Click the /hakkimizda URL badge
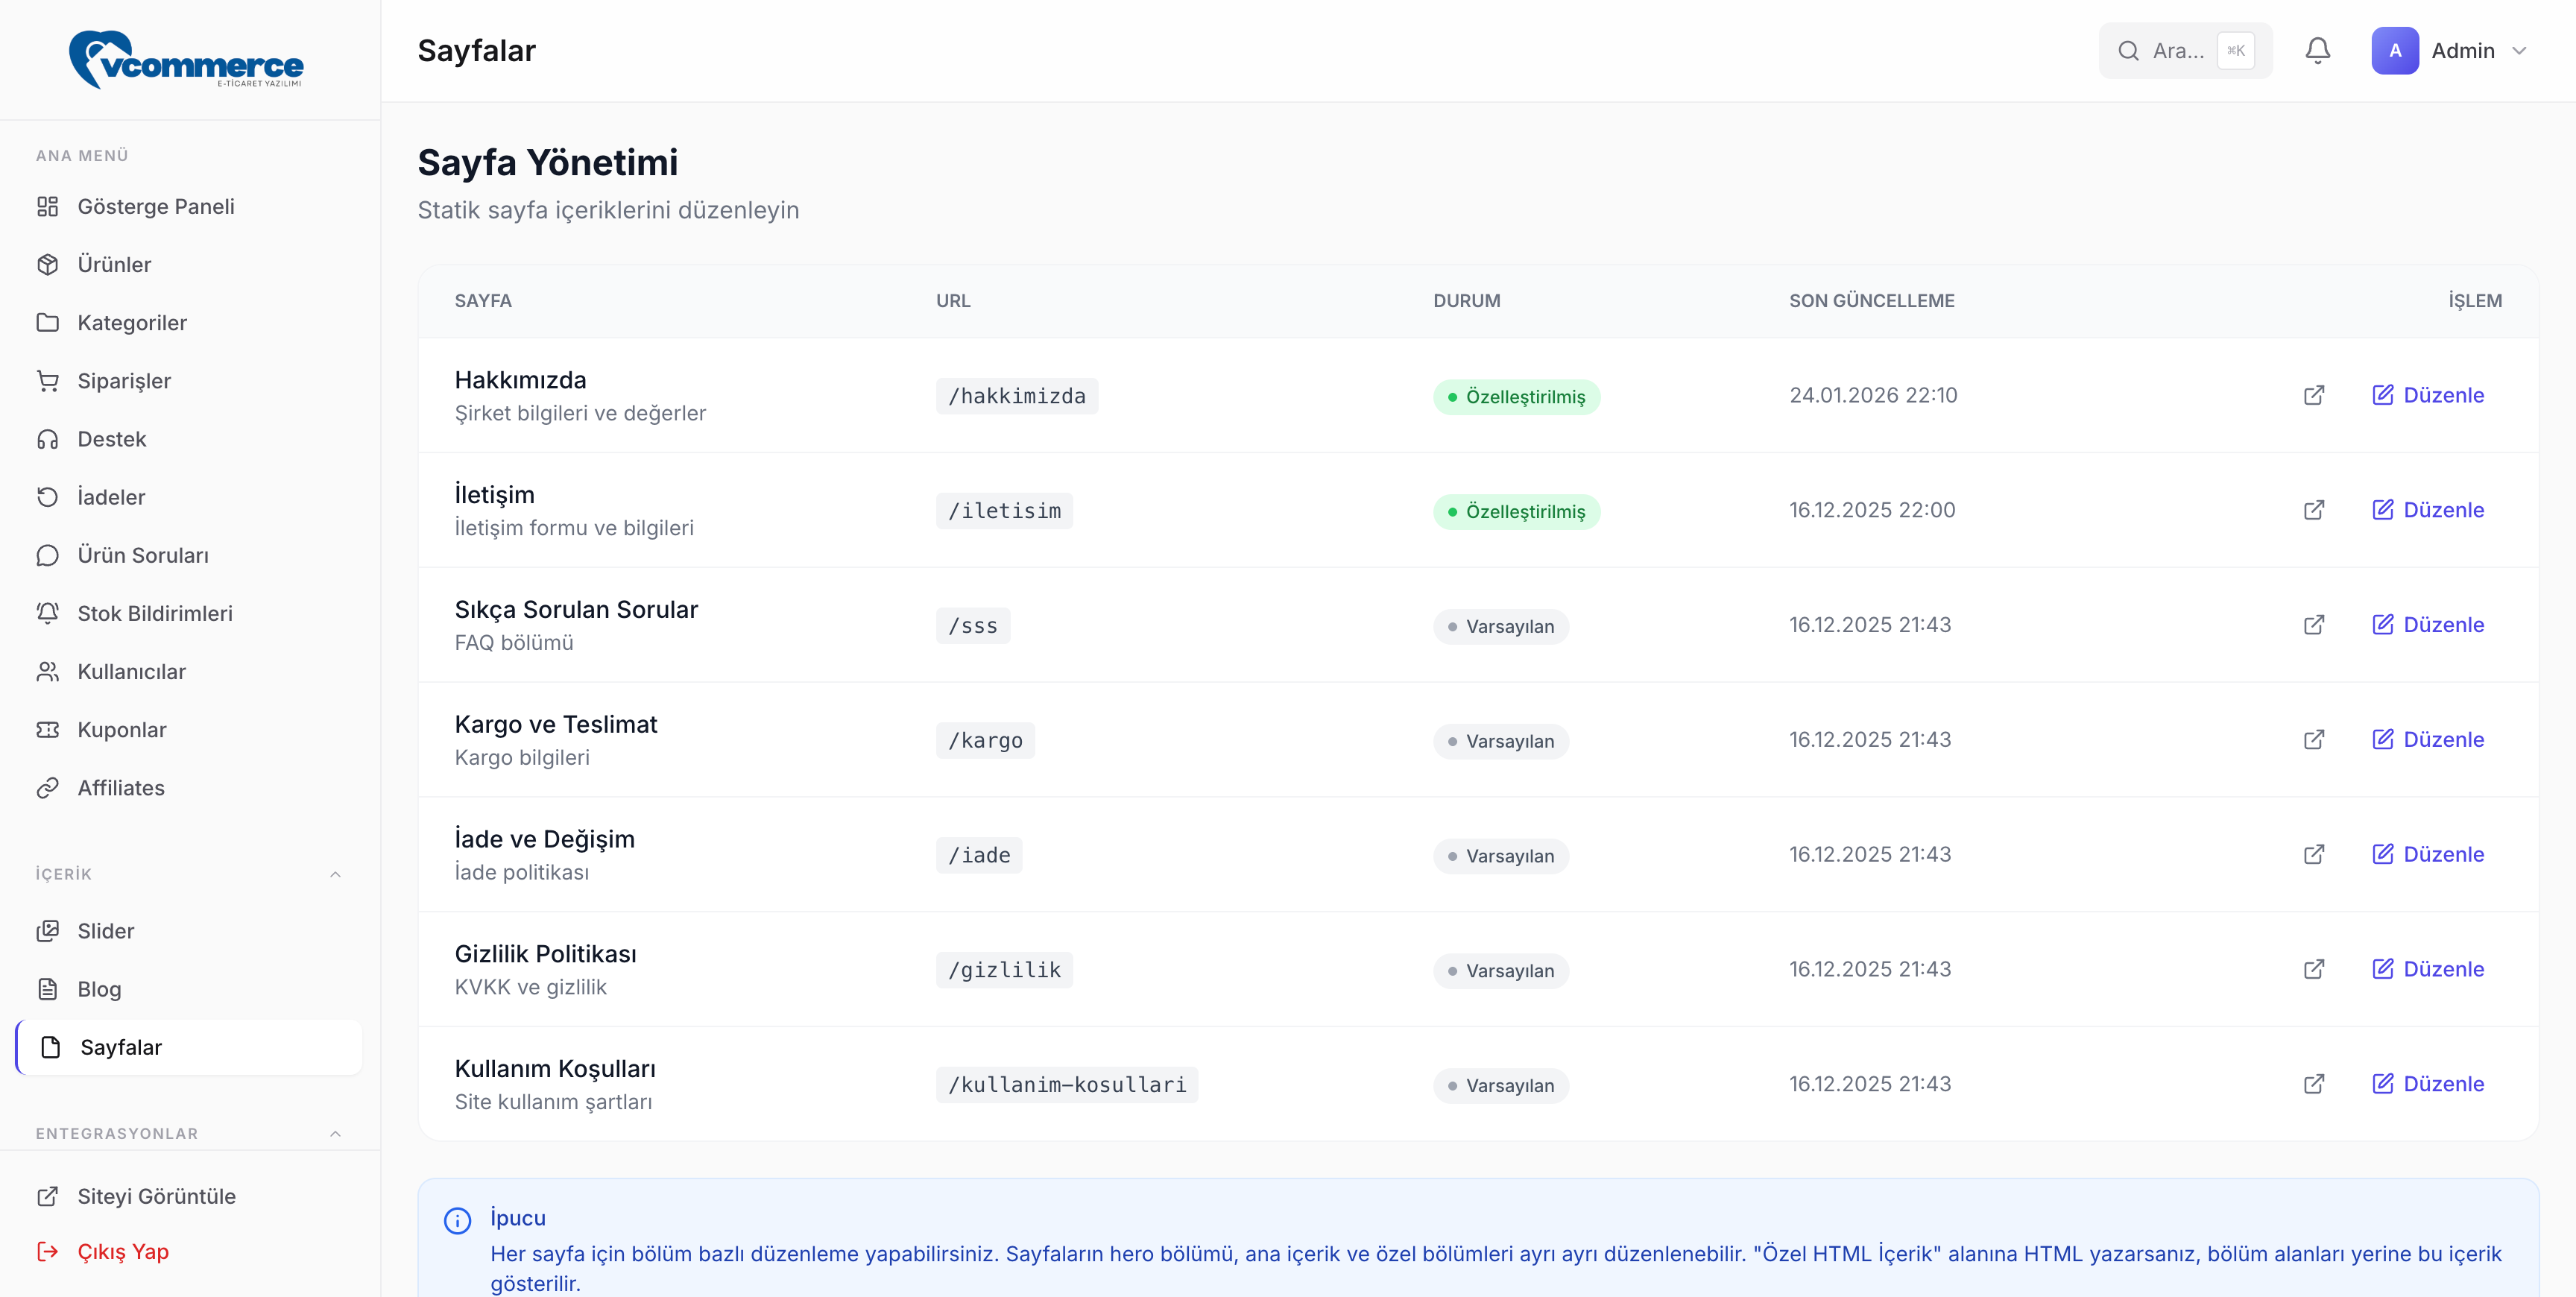The image size is (2576, 1297). coord(1016,396)
